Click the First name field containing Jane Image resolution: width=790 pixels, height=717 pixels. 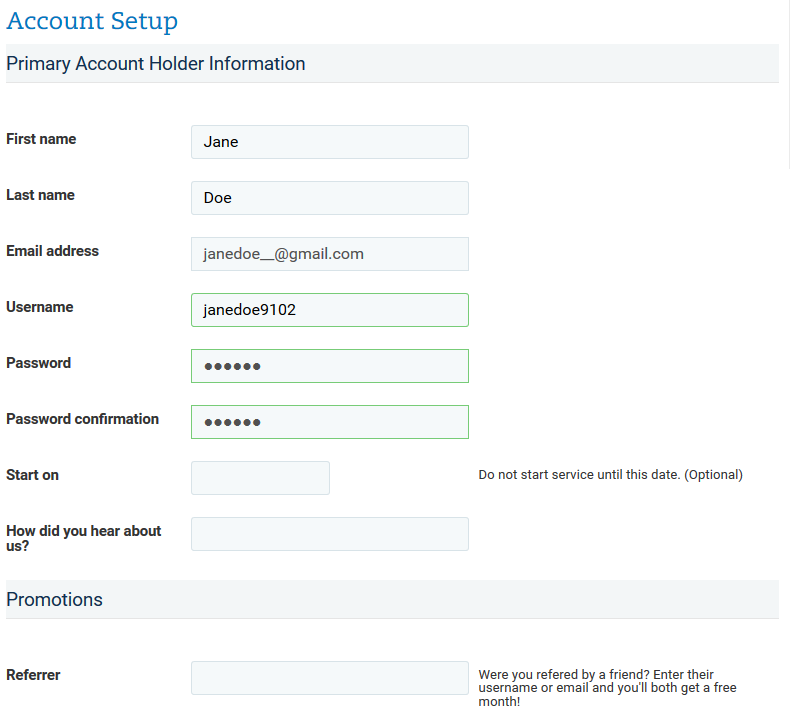pyautogui.click(x=330, y=142)
